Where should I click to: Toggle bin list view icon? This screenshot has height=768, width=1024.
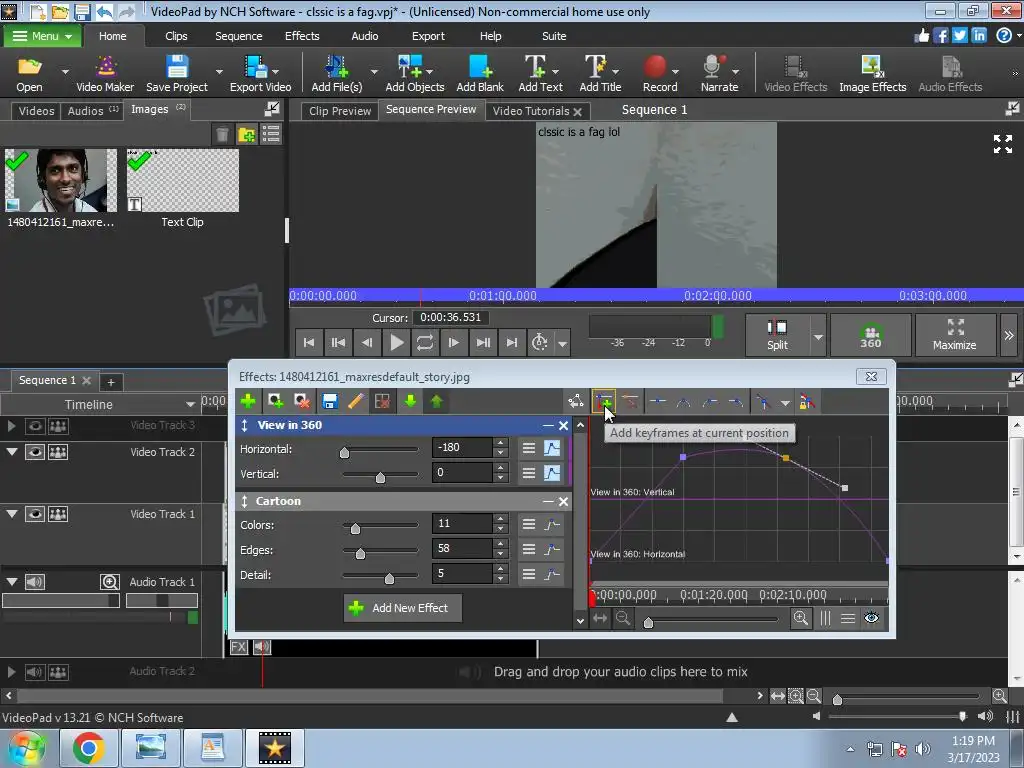point(271,135)
